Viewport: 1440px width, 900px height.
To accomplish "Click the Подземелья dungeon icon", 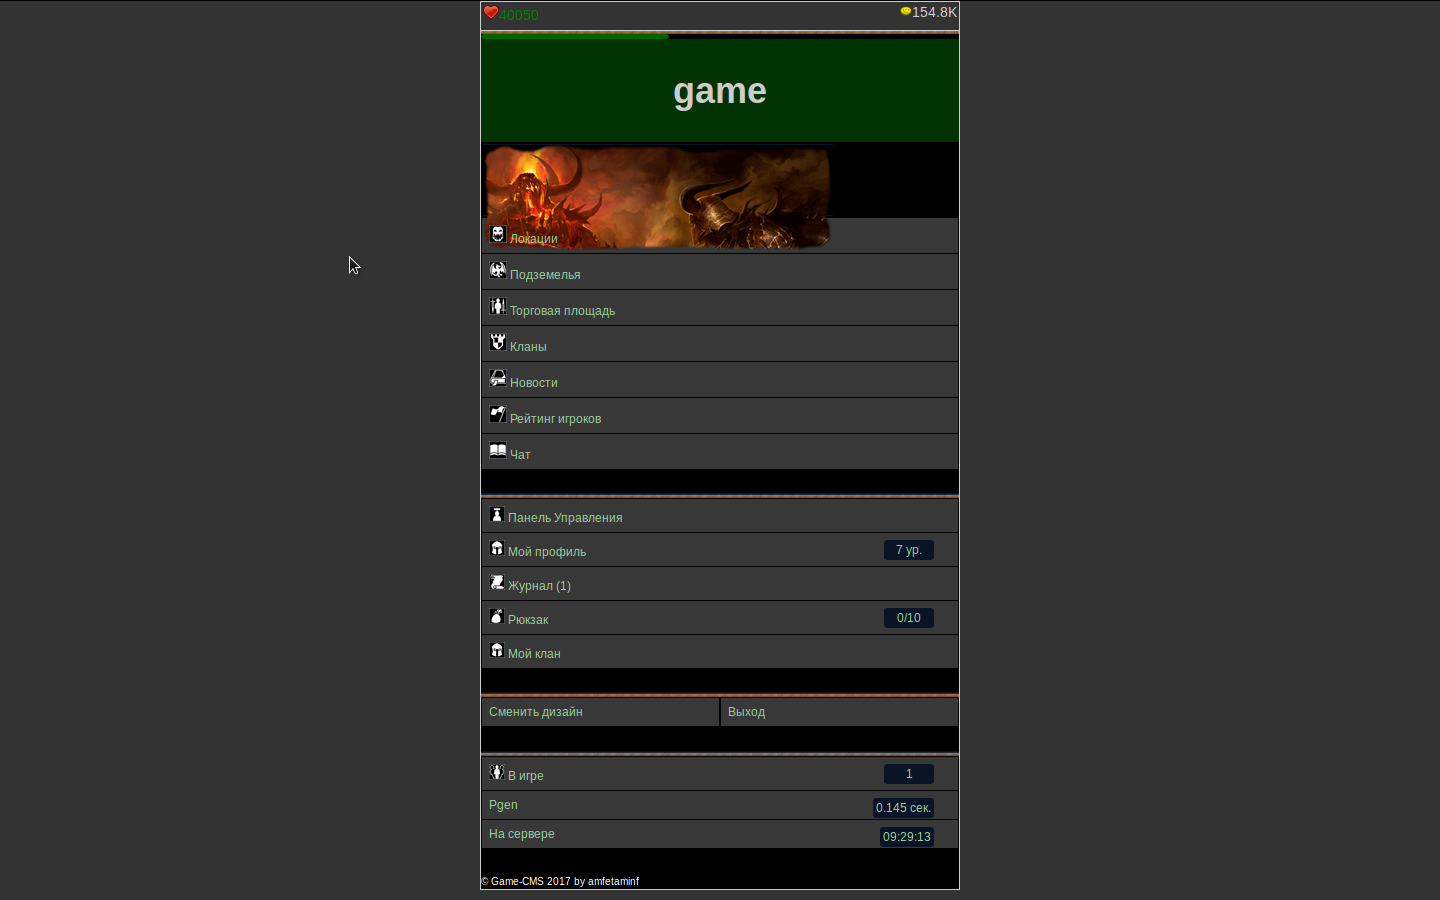I will tap(498, 270).
